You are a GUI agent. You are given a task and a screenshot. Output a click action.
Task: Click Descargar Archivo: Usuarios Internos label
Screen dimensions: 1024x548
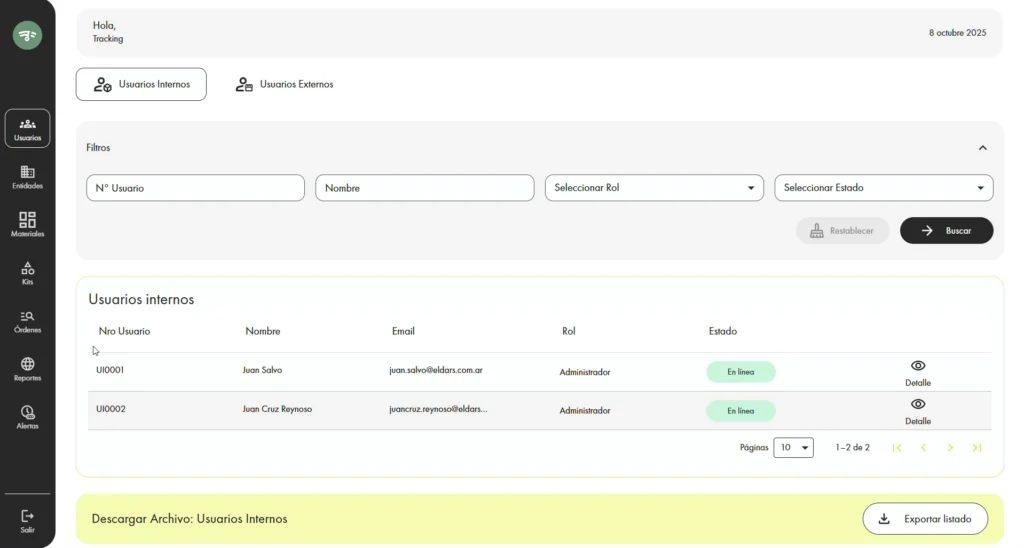click(189, 519)
